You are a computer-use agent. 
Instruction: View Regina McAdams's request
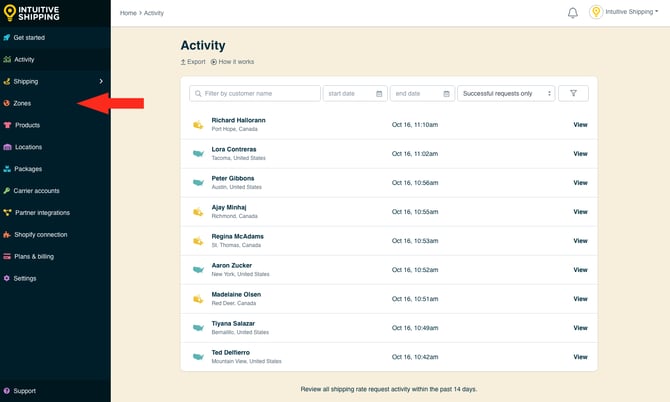pos(580,241)
